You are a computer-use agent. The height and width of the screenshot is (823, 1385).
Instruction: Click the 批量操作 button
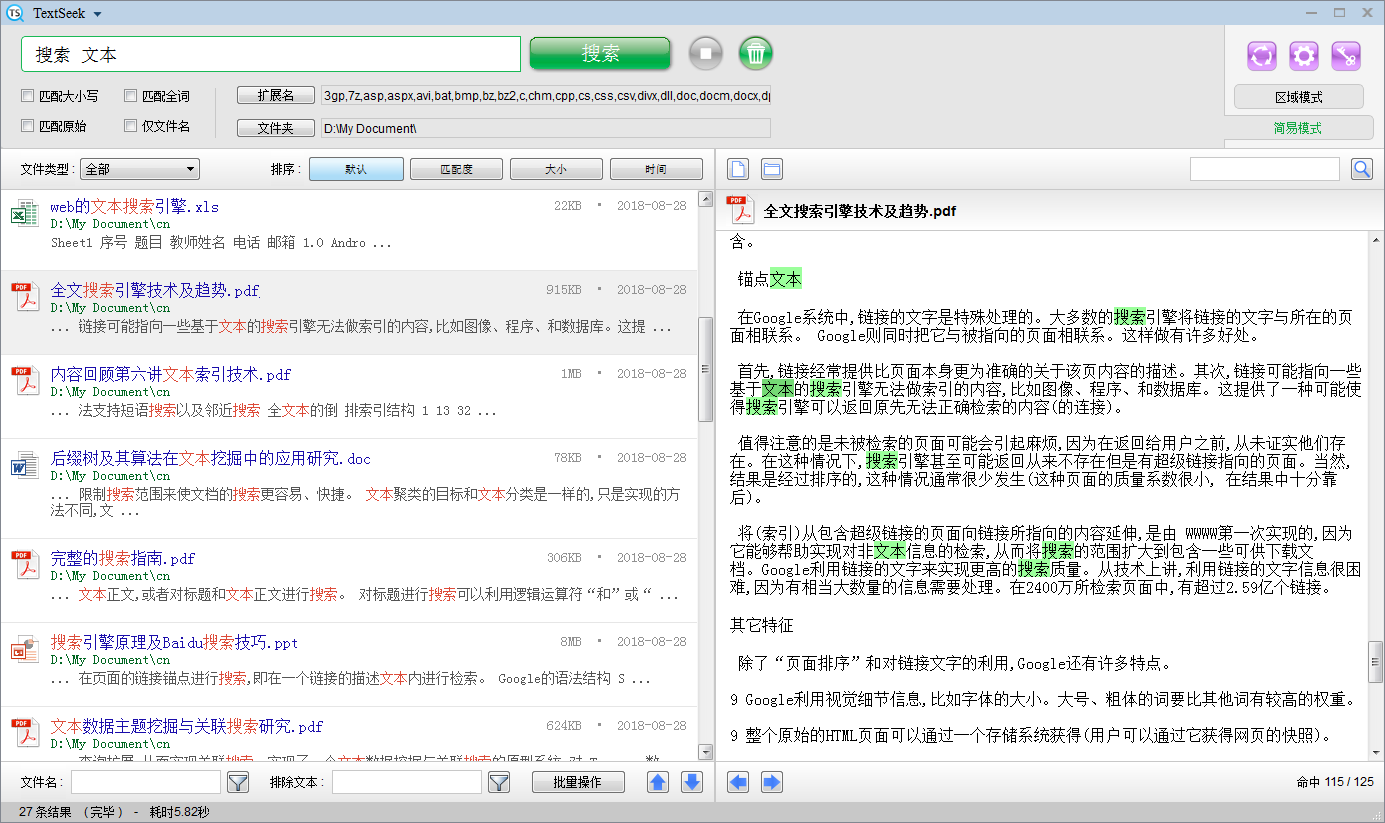click(x=578, y=782)
